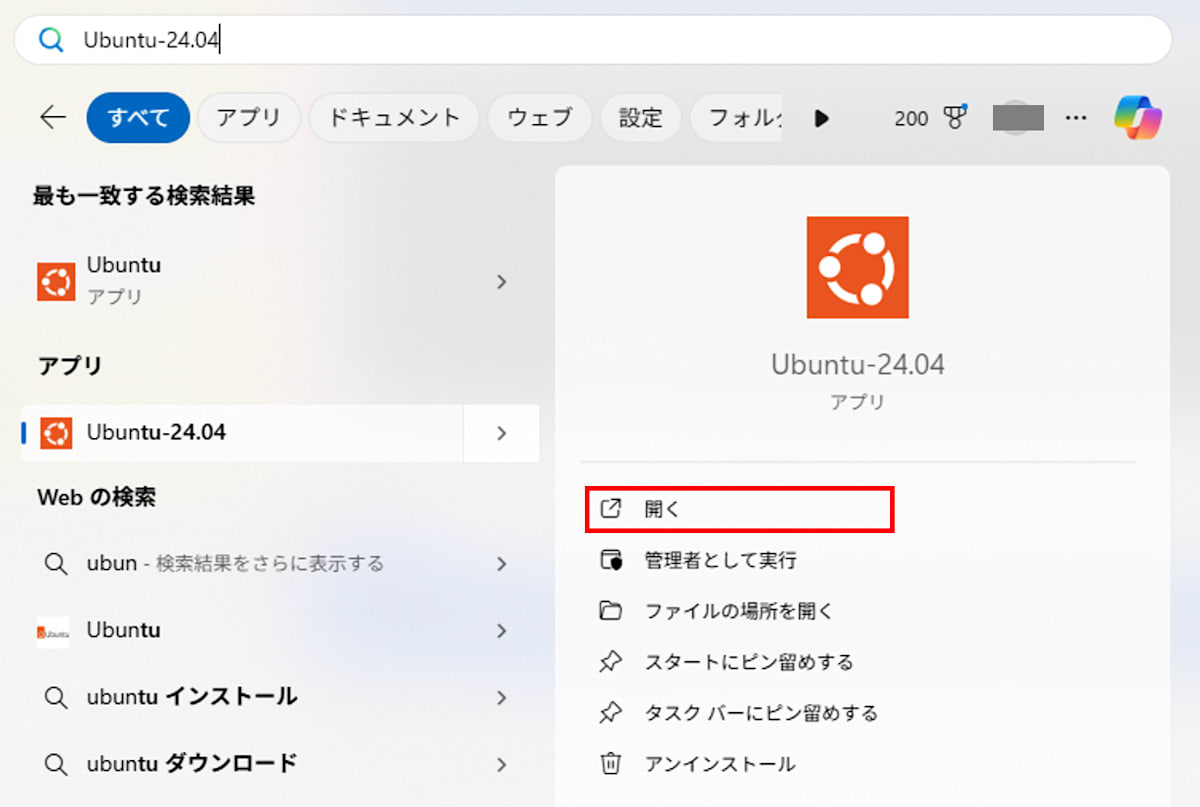The width and height of the screenshot is (1200, 807).
Task: Switch to the アプリ filter tab
Action: [x=248, y=118]
